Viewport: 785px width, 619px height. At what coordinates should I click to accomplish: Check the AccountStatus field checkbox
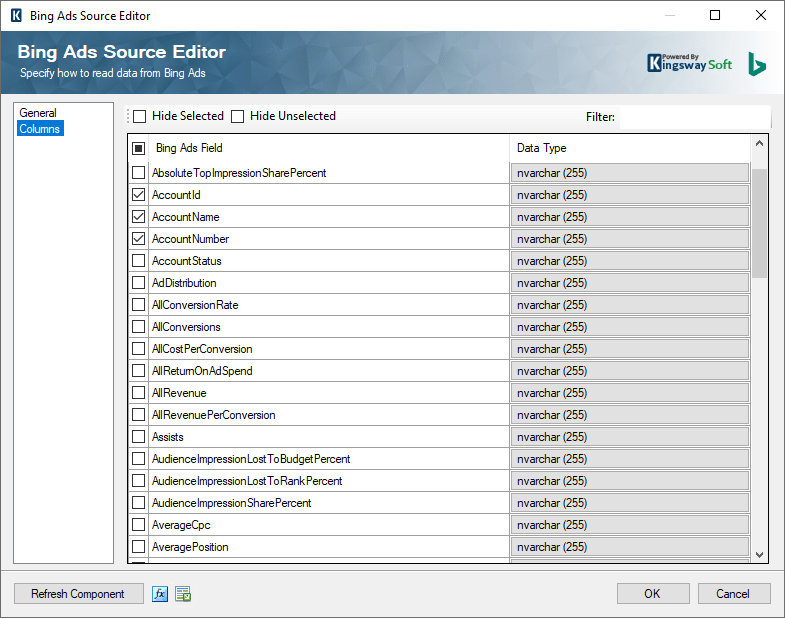tap(139, 261)
